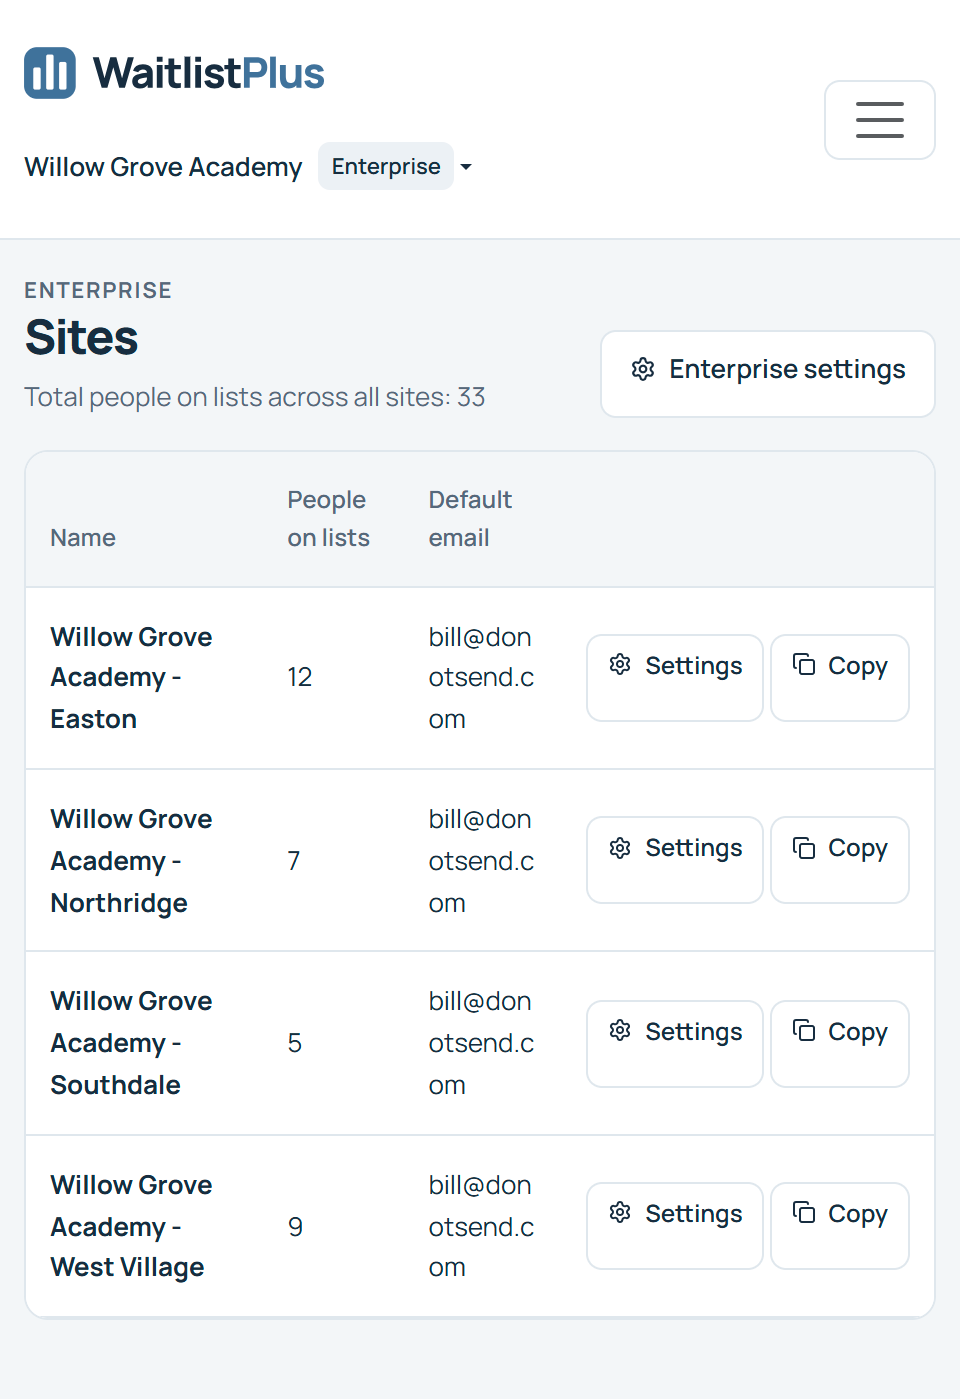Click the copy icon in the Southdale row
960x1399 pixels.
(804, 1031)
